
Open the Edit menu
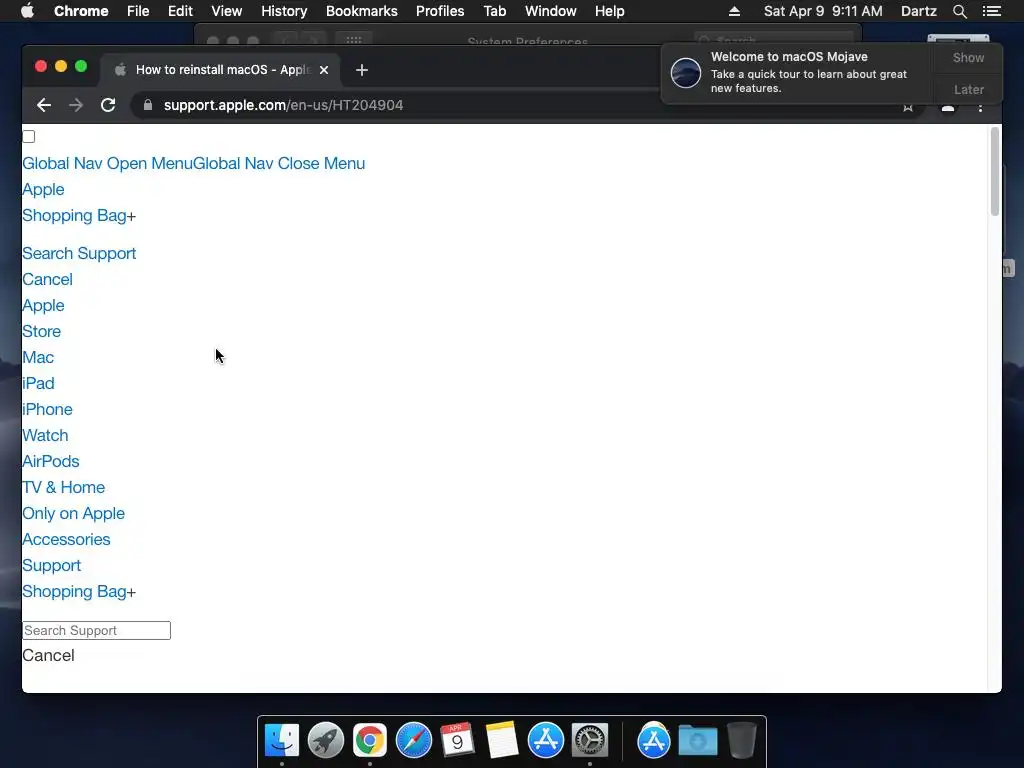click(x=180, y=11)
